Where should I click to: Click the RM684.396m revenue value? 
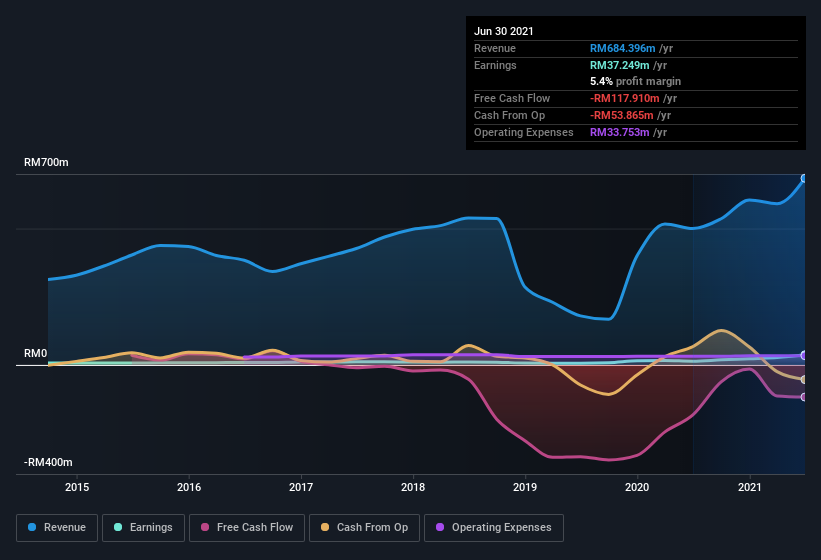tap(623, 48)
